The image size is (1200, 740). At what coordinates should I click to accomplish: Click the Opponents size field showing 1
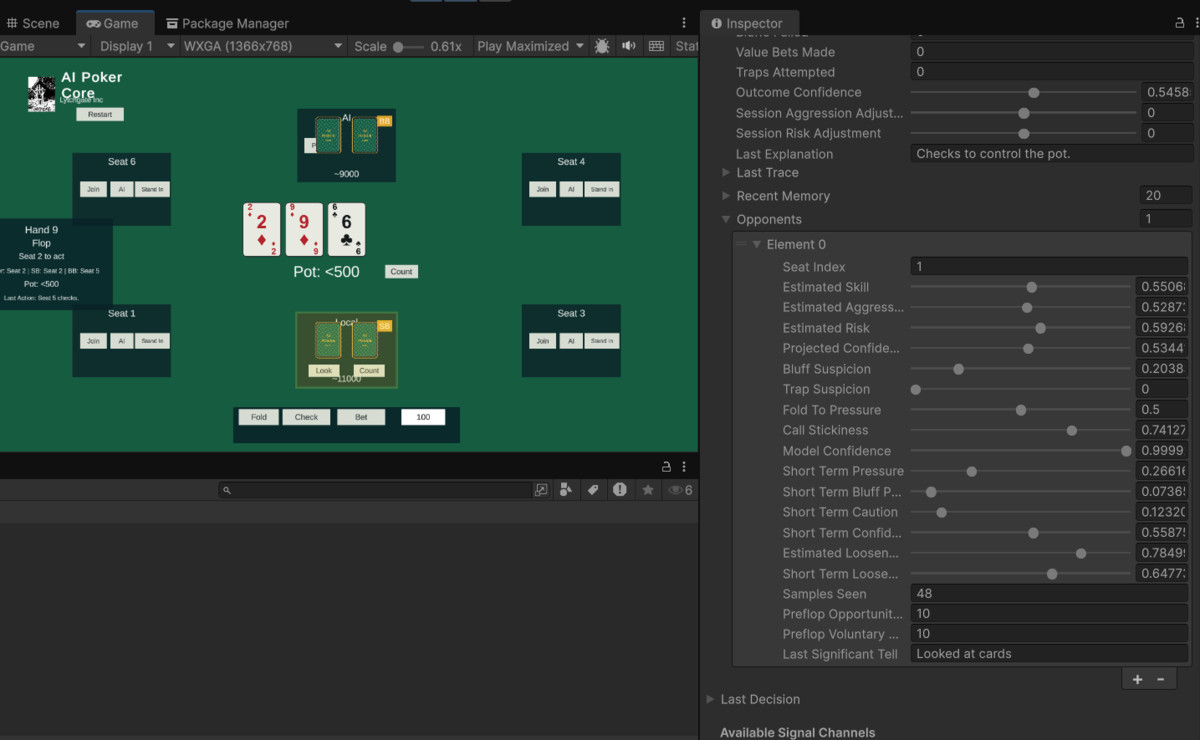1166,219
